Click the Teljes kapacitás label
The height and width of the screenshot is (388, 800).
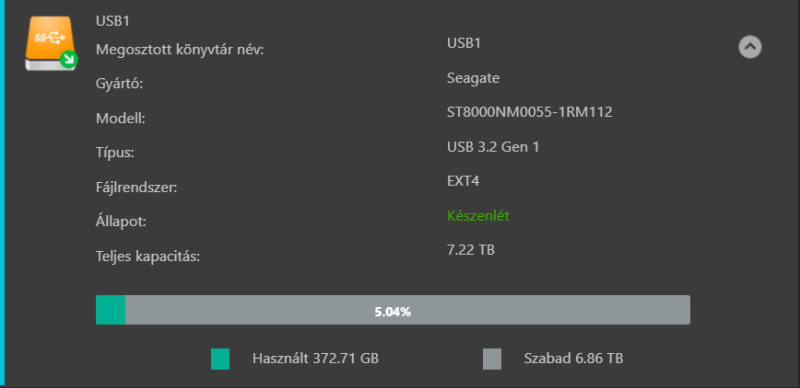click(x=148, y=256)
